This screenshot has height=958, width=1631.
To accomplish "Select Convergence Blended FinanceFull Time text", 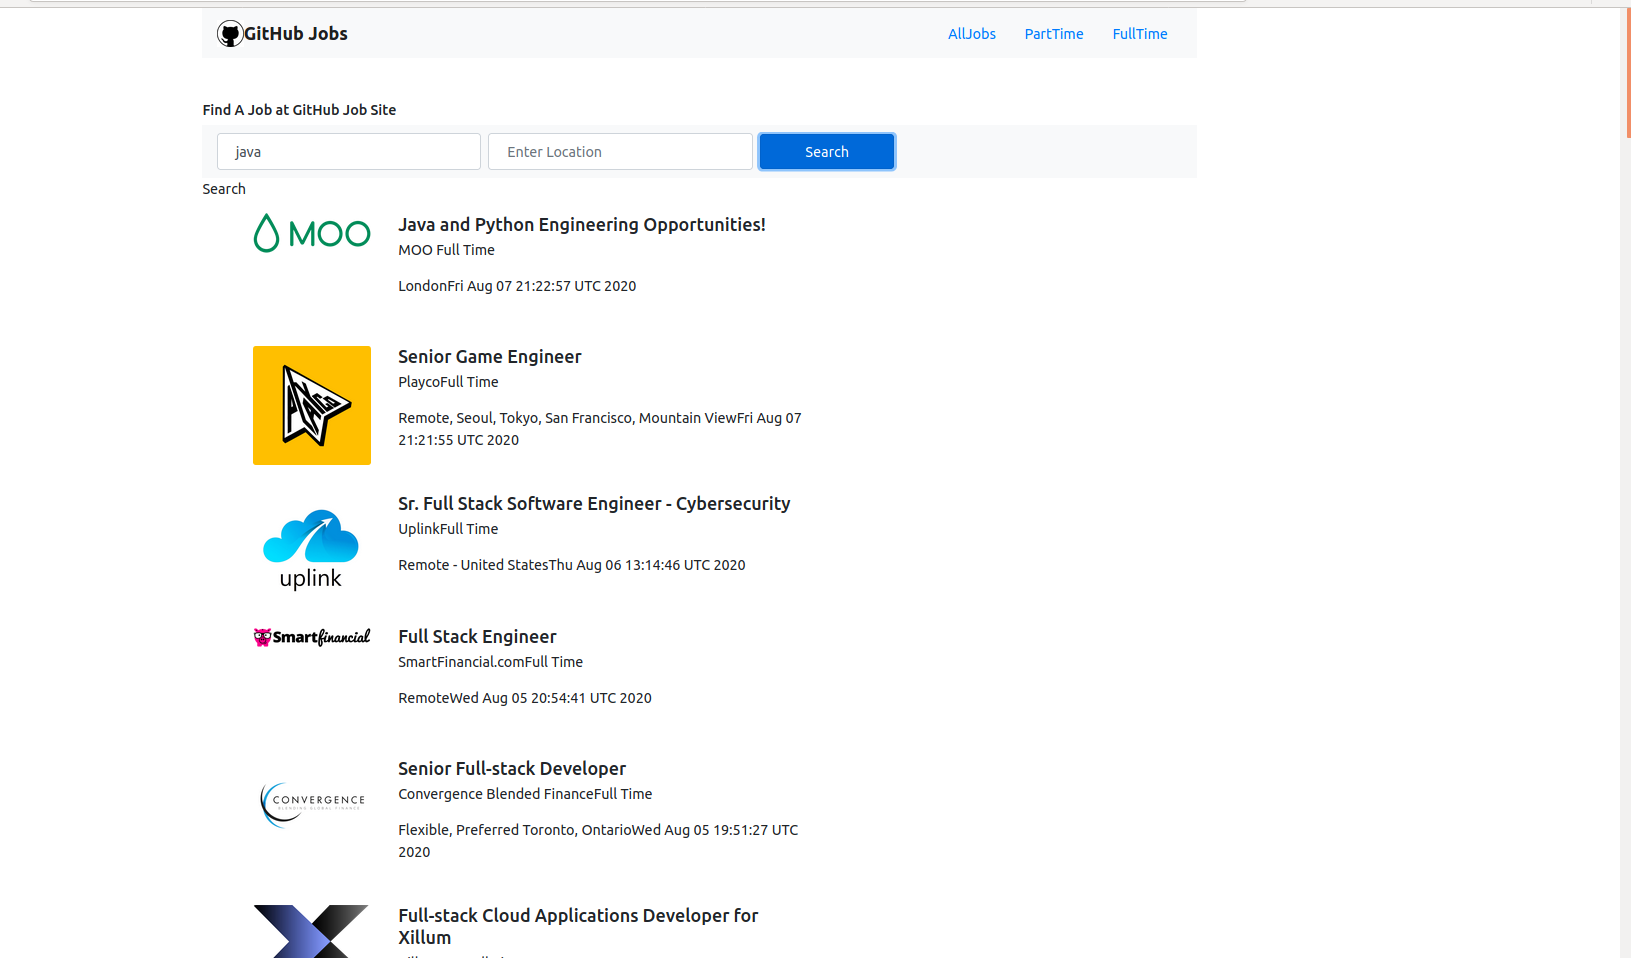I will point(525,794).
